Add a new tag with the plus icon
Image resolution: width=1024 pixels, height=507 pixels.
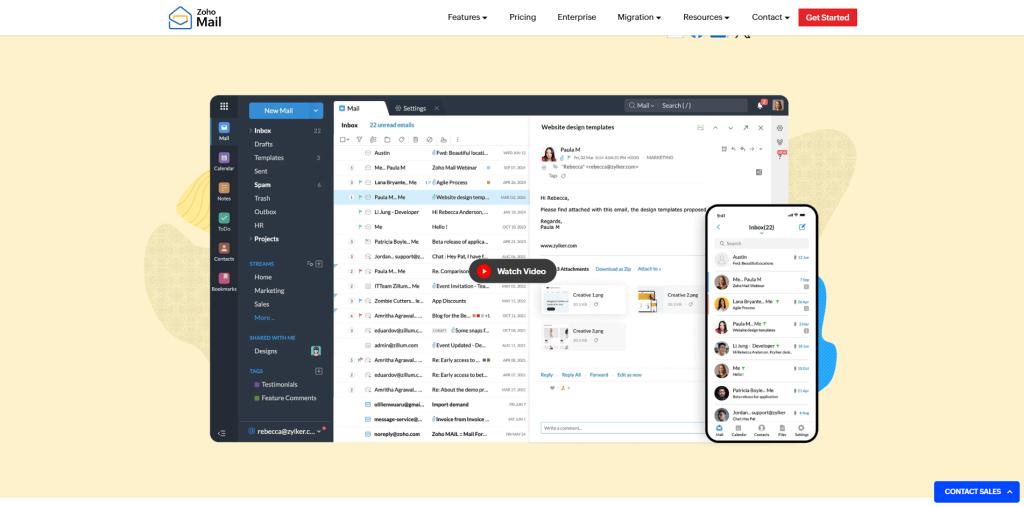tap(319, 371)
